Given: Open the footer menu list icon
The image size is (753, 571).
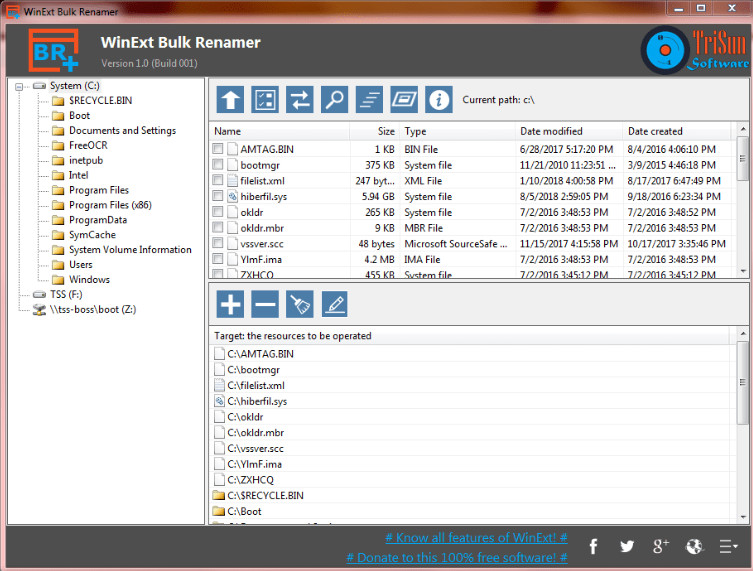Looking at the screenshot, I should [728, 547].
